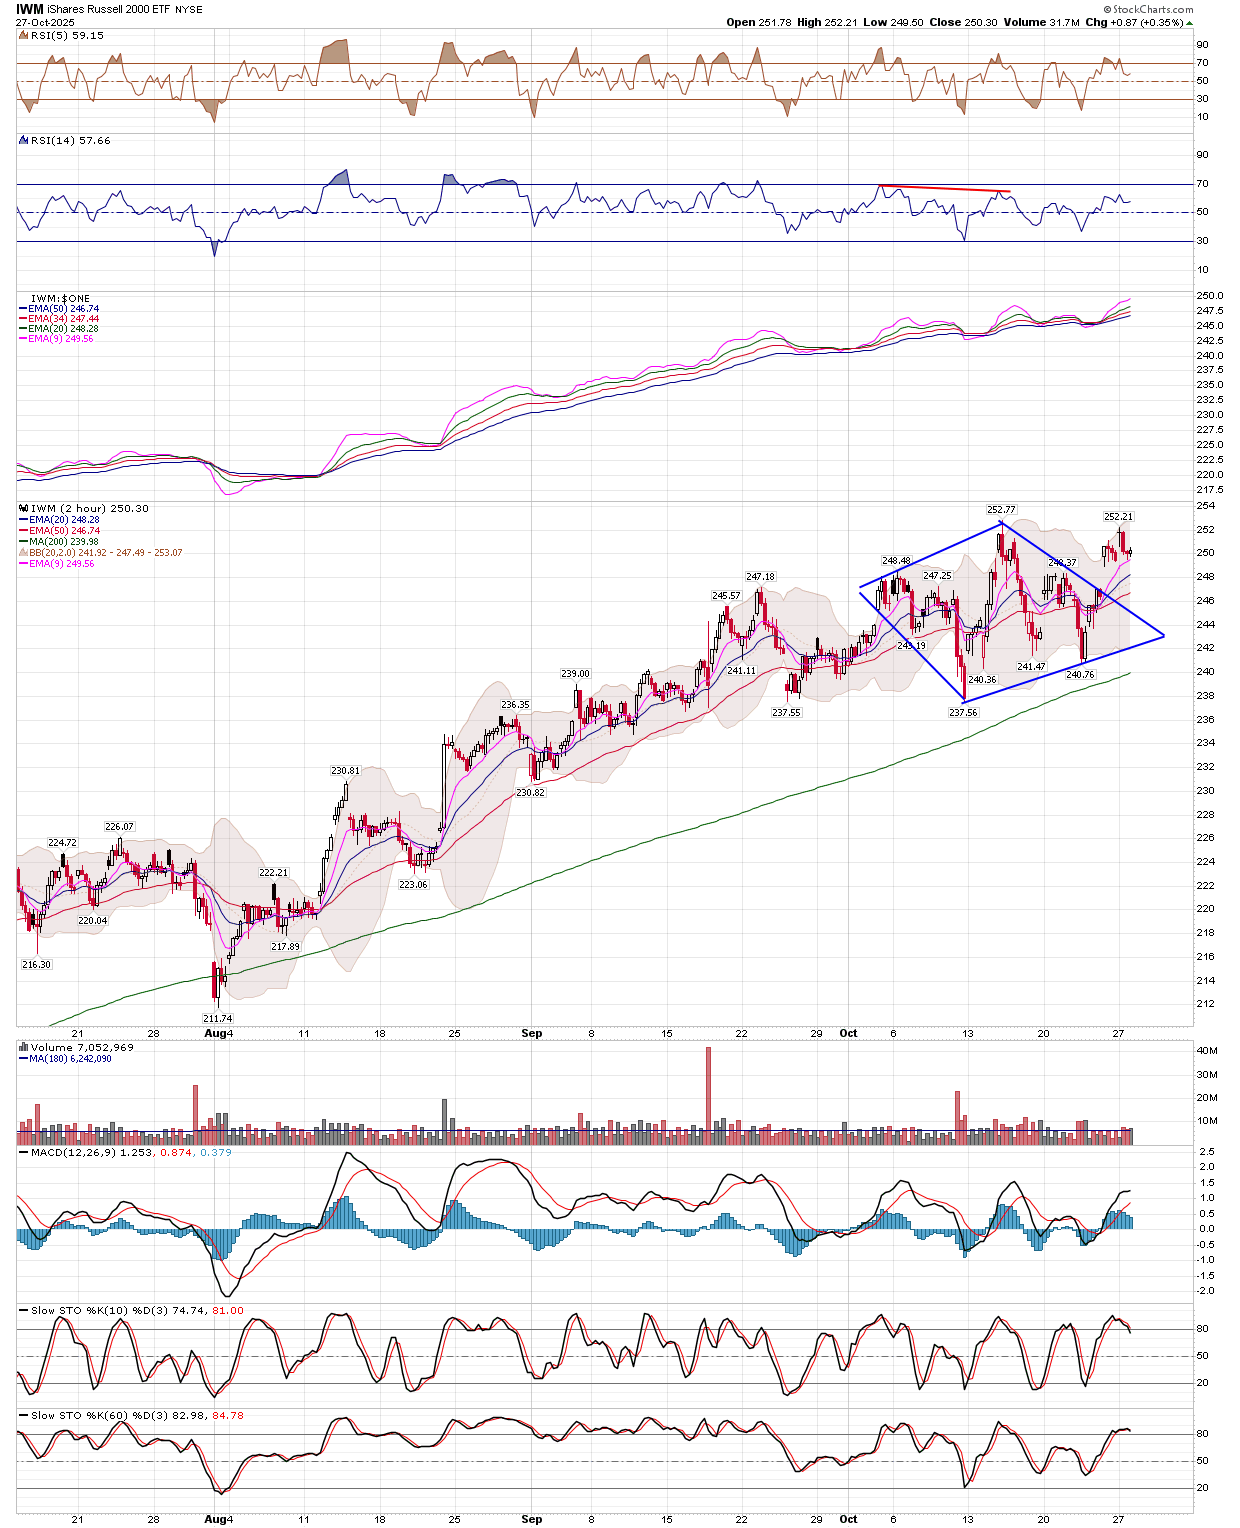Image resolution: width=1240 pixels, height=1528 pixels.
Task: Click the 247.25 price label
Action: pyautogui.click(x=937, y=576)
